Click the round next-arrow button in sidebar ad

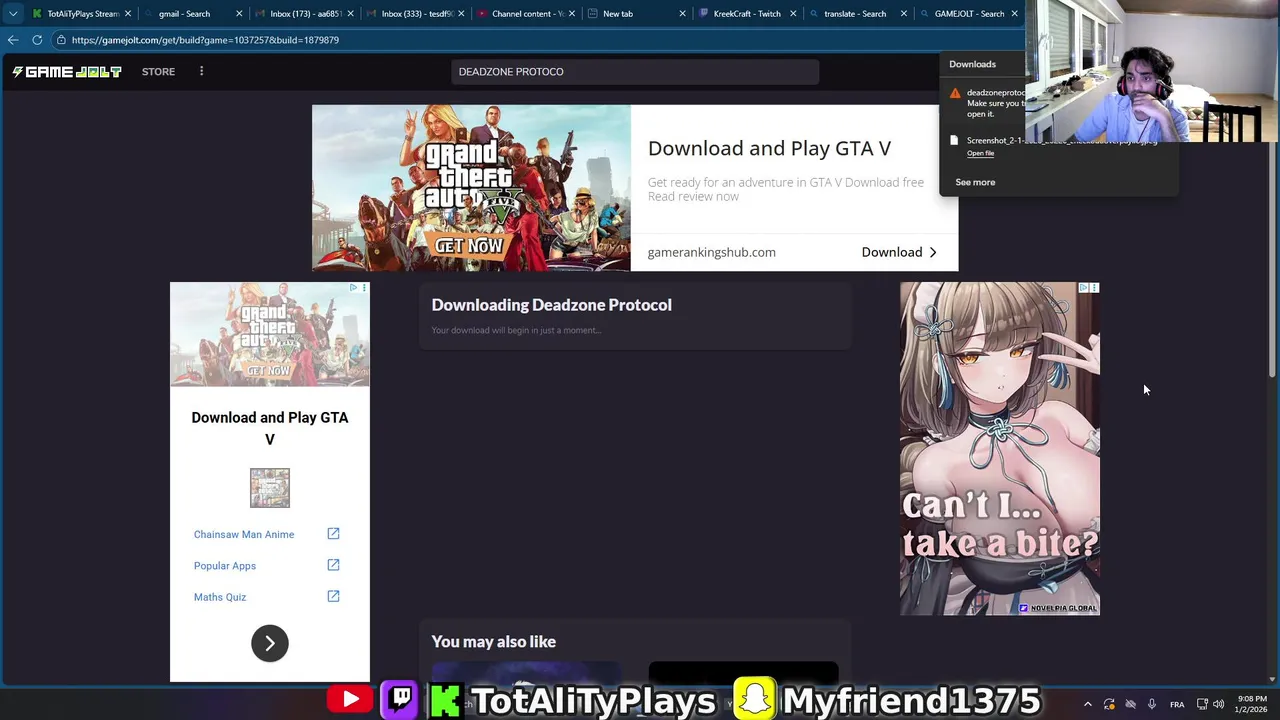point(270,643)
